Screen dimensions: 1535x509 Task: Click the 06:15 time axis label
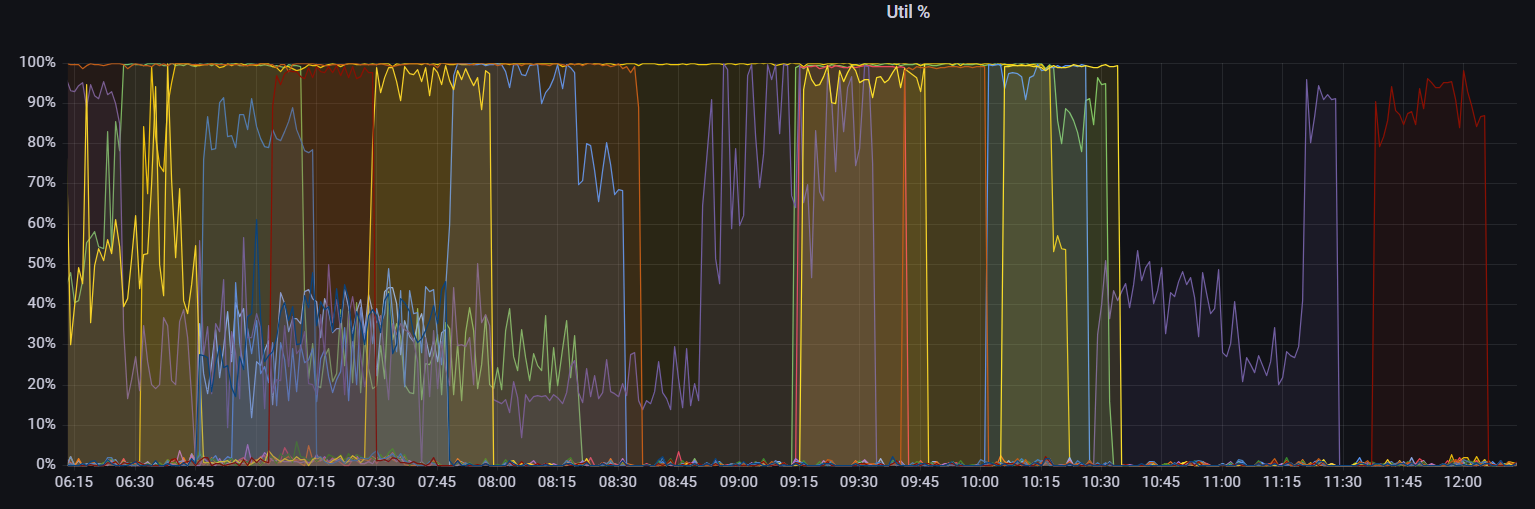(74, 482)
